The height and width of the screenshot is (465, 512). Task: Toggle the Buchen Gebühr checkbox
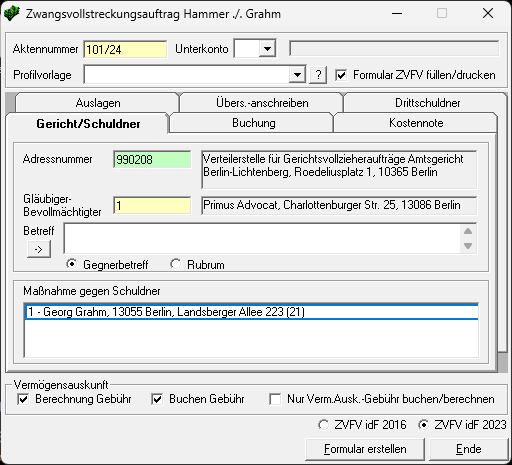[x=157, y=399]
